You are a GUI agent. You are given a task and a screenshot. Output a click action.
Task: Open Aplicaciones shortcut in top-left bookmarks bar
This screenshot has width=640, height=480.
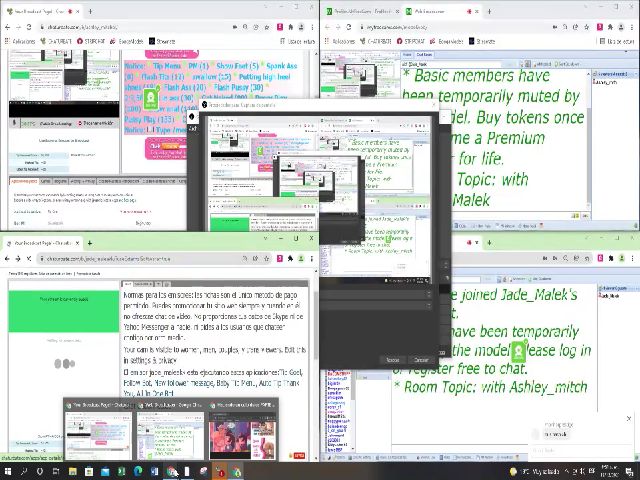pos(20,41)
